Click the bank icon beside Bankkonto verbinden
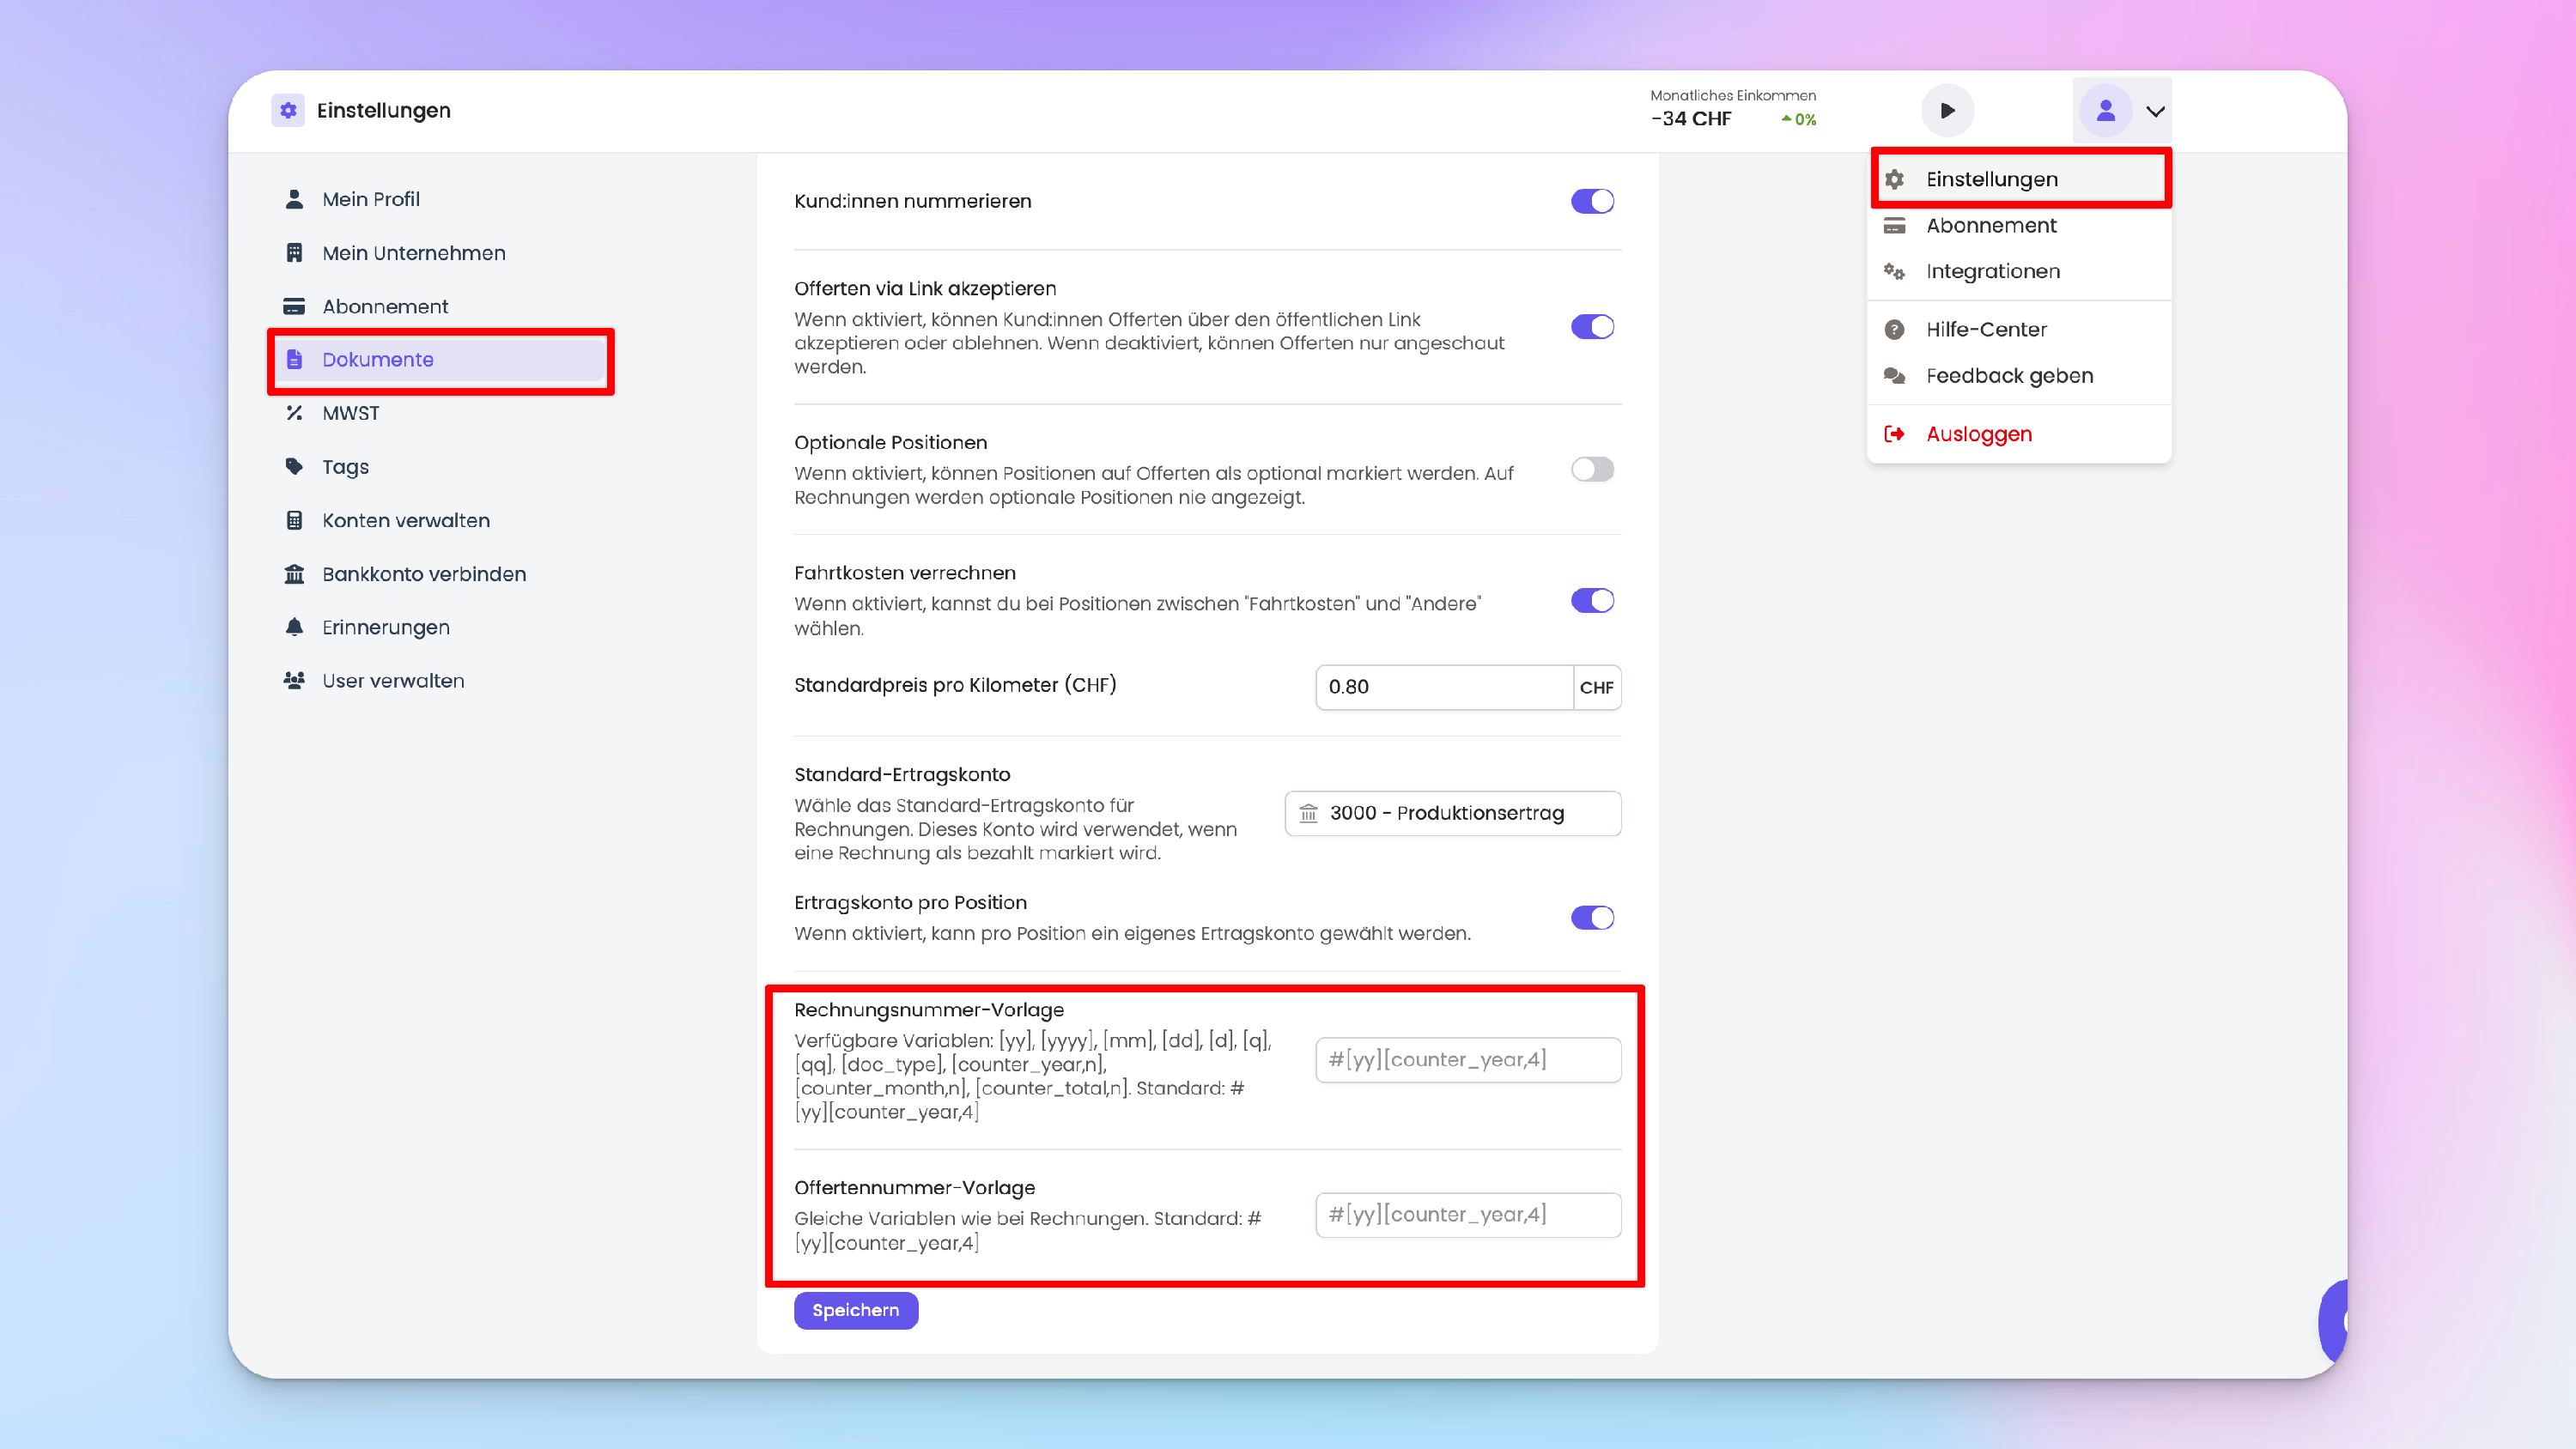 [x=294, y=574]
